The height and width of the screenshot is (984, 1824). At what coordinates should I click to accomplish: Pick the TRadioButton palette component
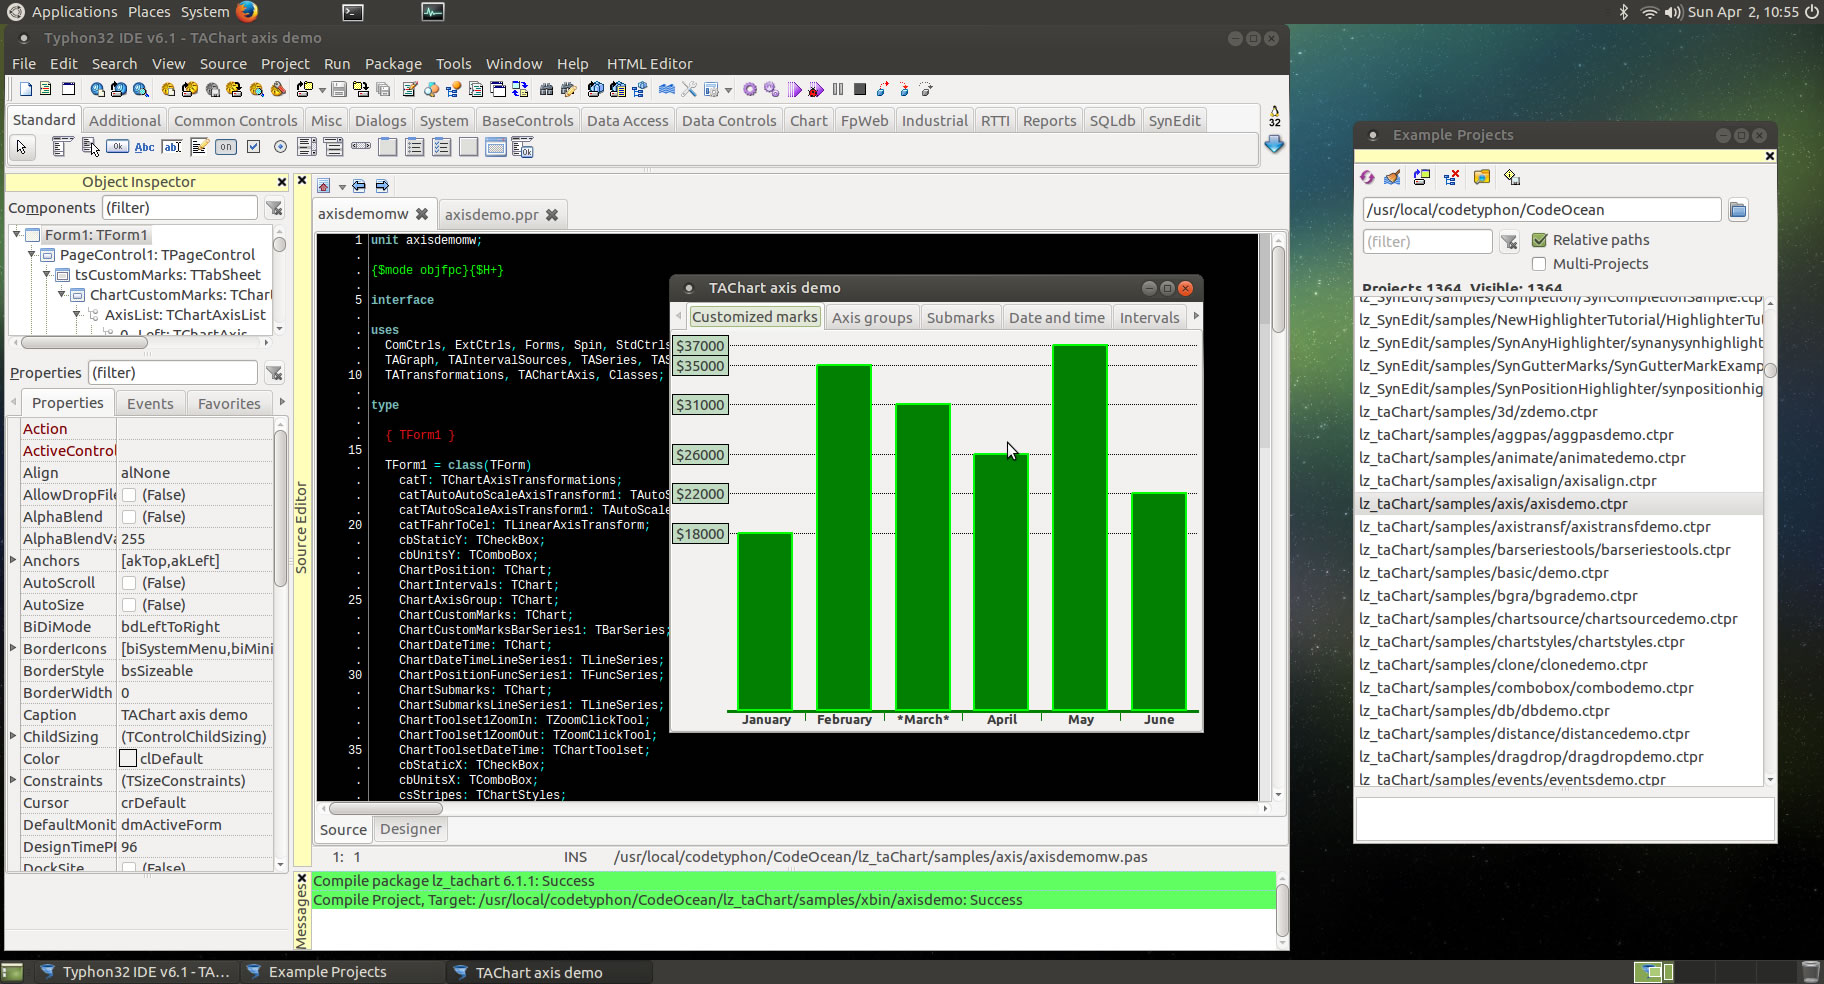point(280,147)
